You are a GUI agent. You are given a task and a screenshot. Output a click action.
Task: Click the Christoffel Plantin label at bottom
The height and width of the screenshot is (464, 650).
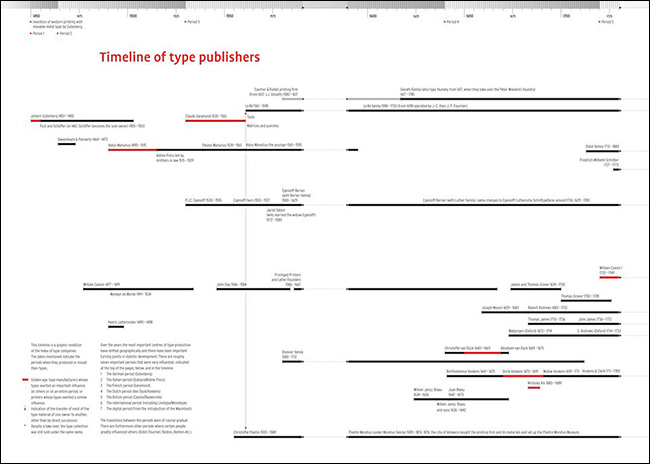pos(253,434)
